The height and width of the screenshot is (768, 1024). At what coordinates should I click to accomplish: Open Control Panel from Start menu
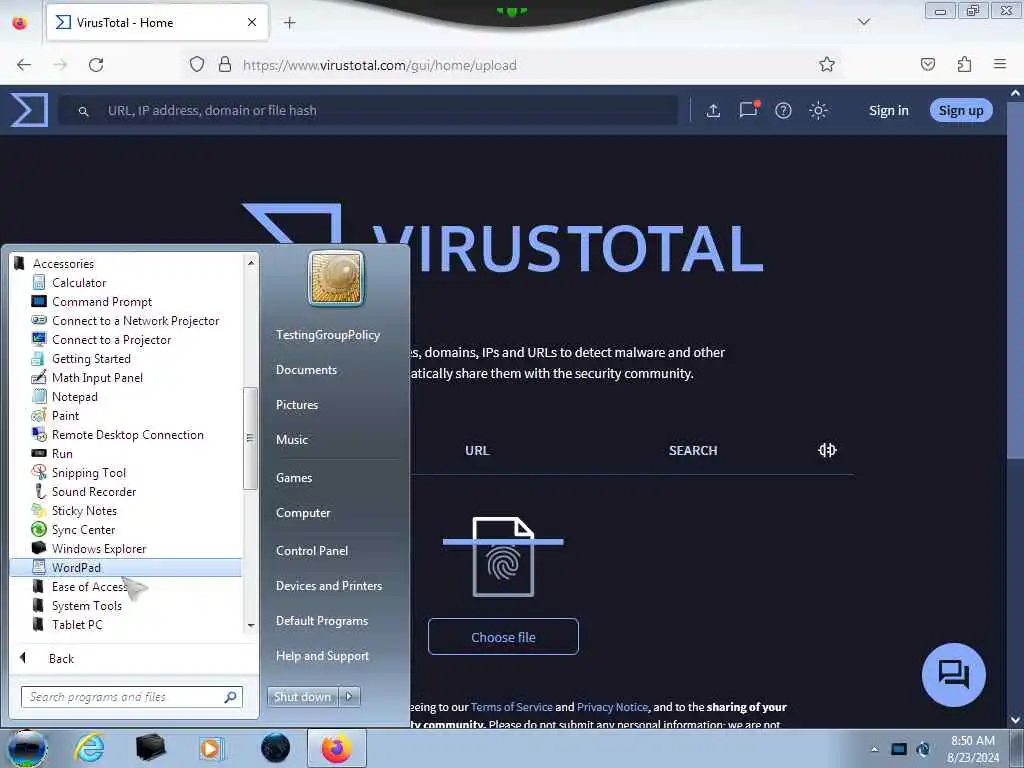coord(312,551)
